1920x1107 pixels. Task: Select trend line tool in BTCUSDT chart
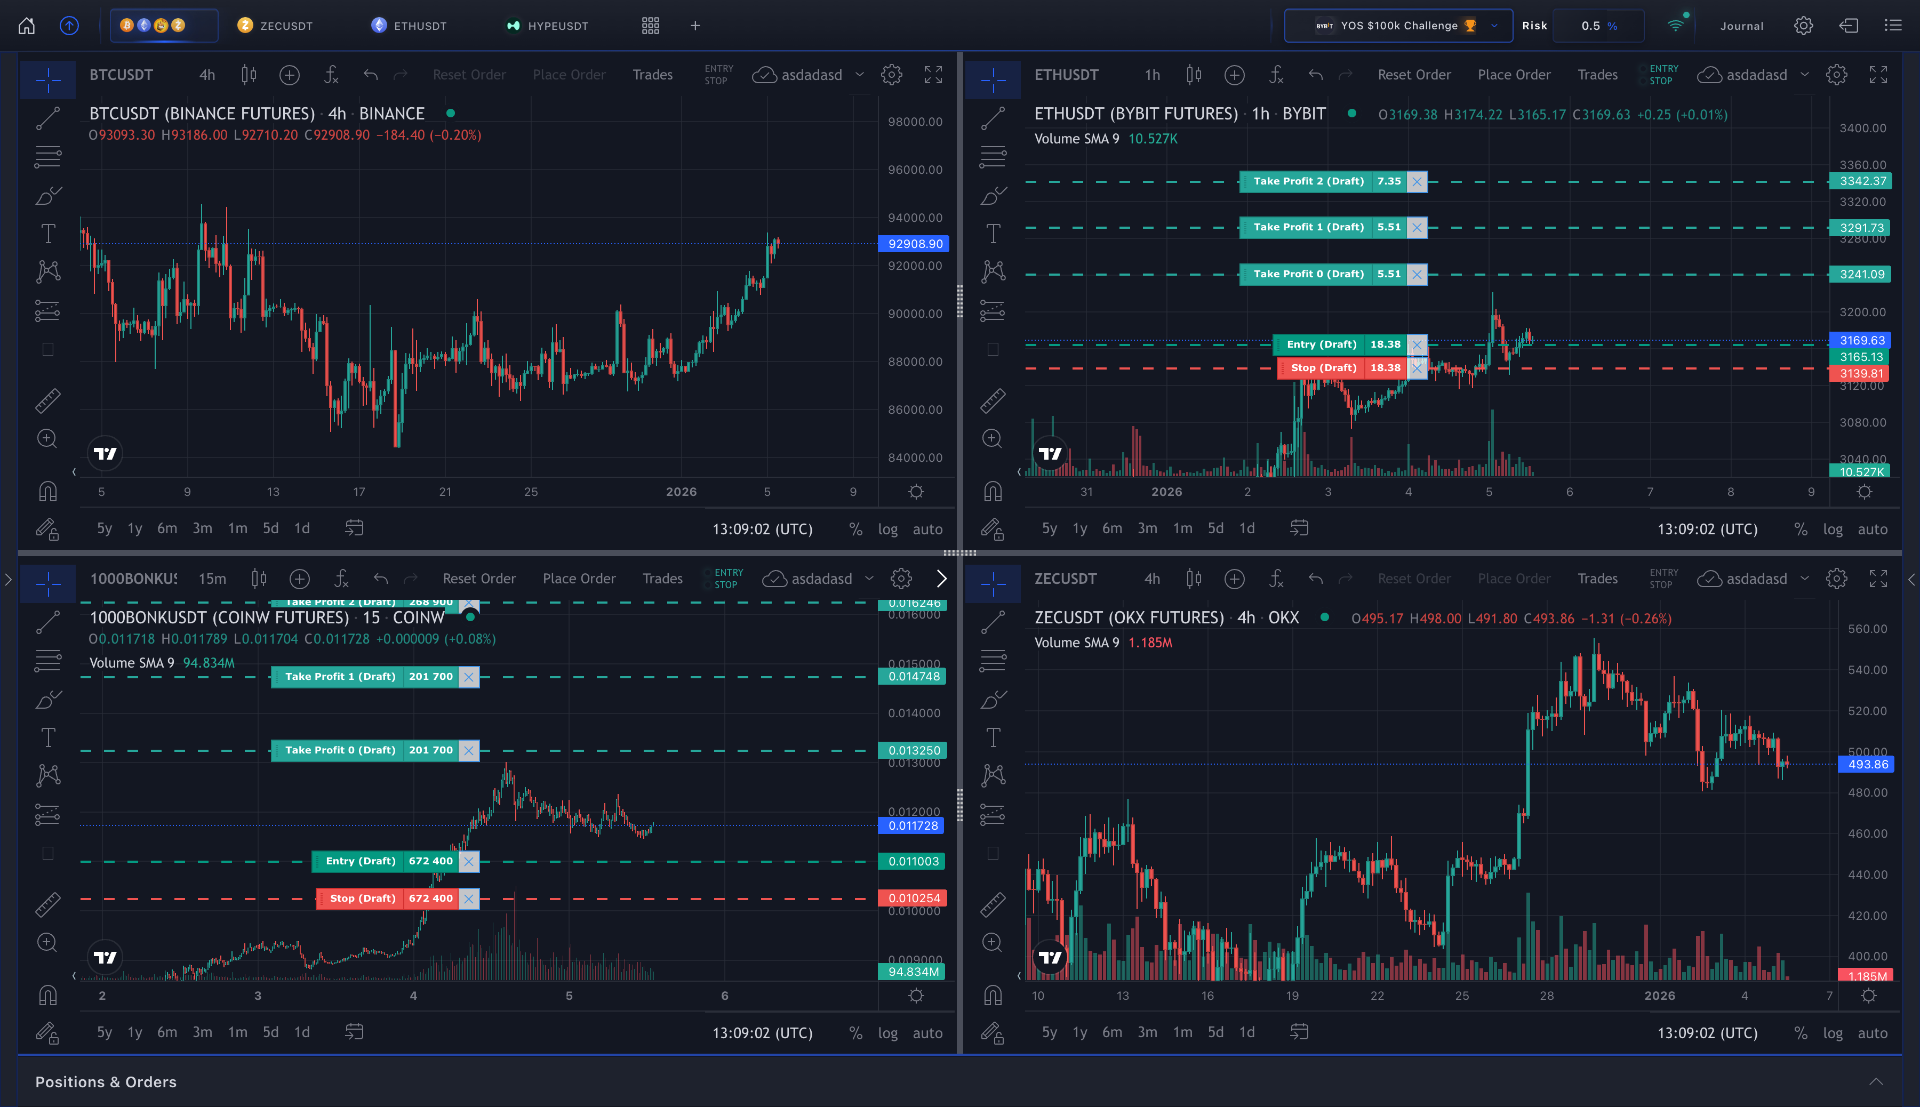(48, 119)
